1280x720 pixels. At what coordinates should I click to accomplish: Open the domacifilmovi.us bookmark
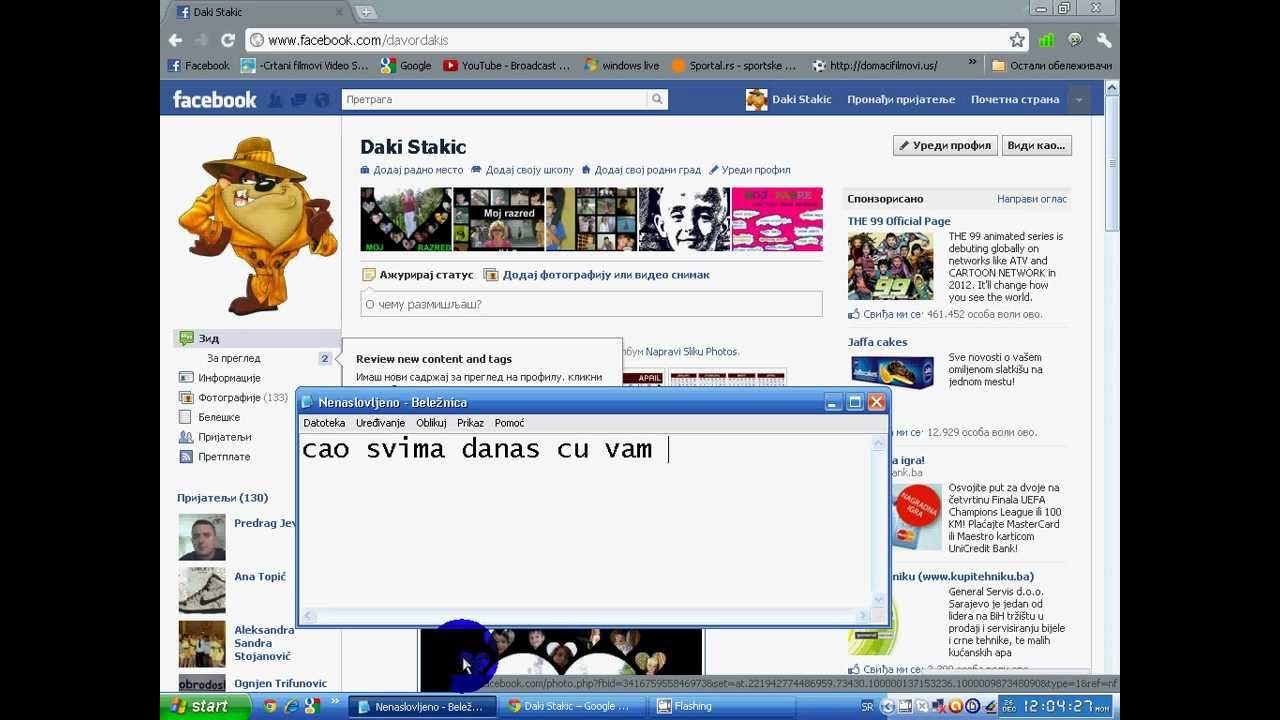coord(875,65)
